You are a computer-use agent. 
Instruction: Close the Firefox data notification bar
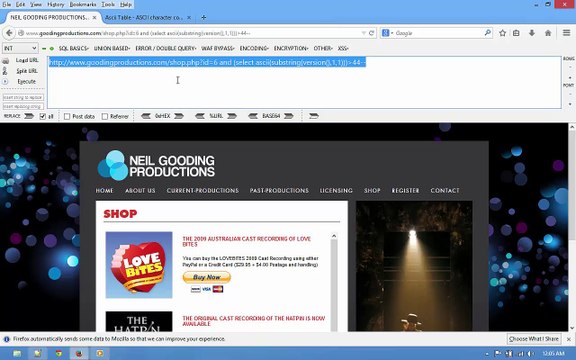[x=569, y=339]
